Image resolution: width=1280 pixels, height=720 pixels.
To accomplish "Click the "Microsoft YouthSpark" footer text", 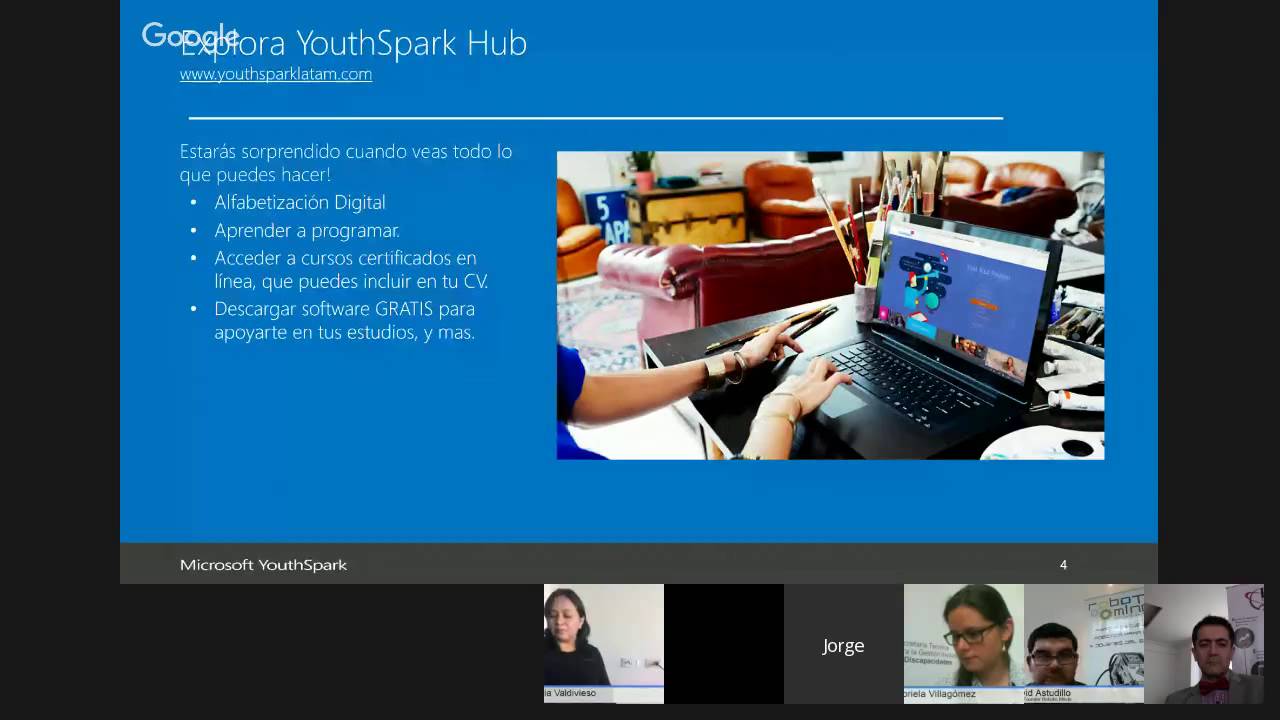I will tap(263, 565).
